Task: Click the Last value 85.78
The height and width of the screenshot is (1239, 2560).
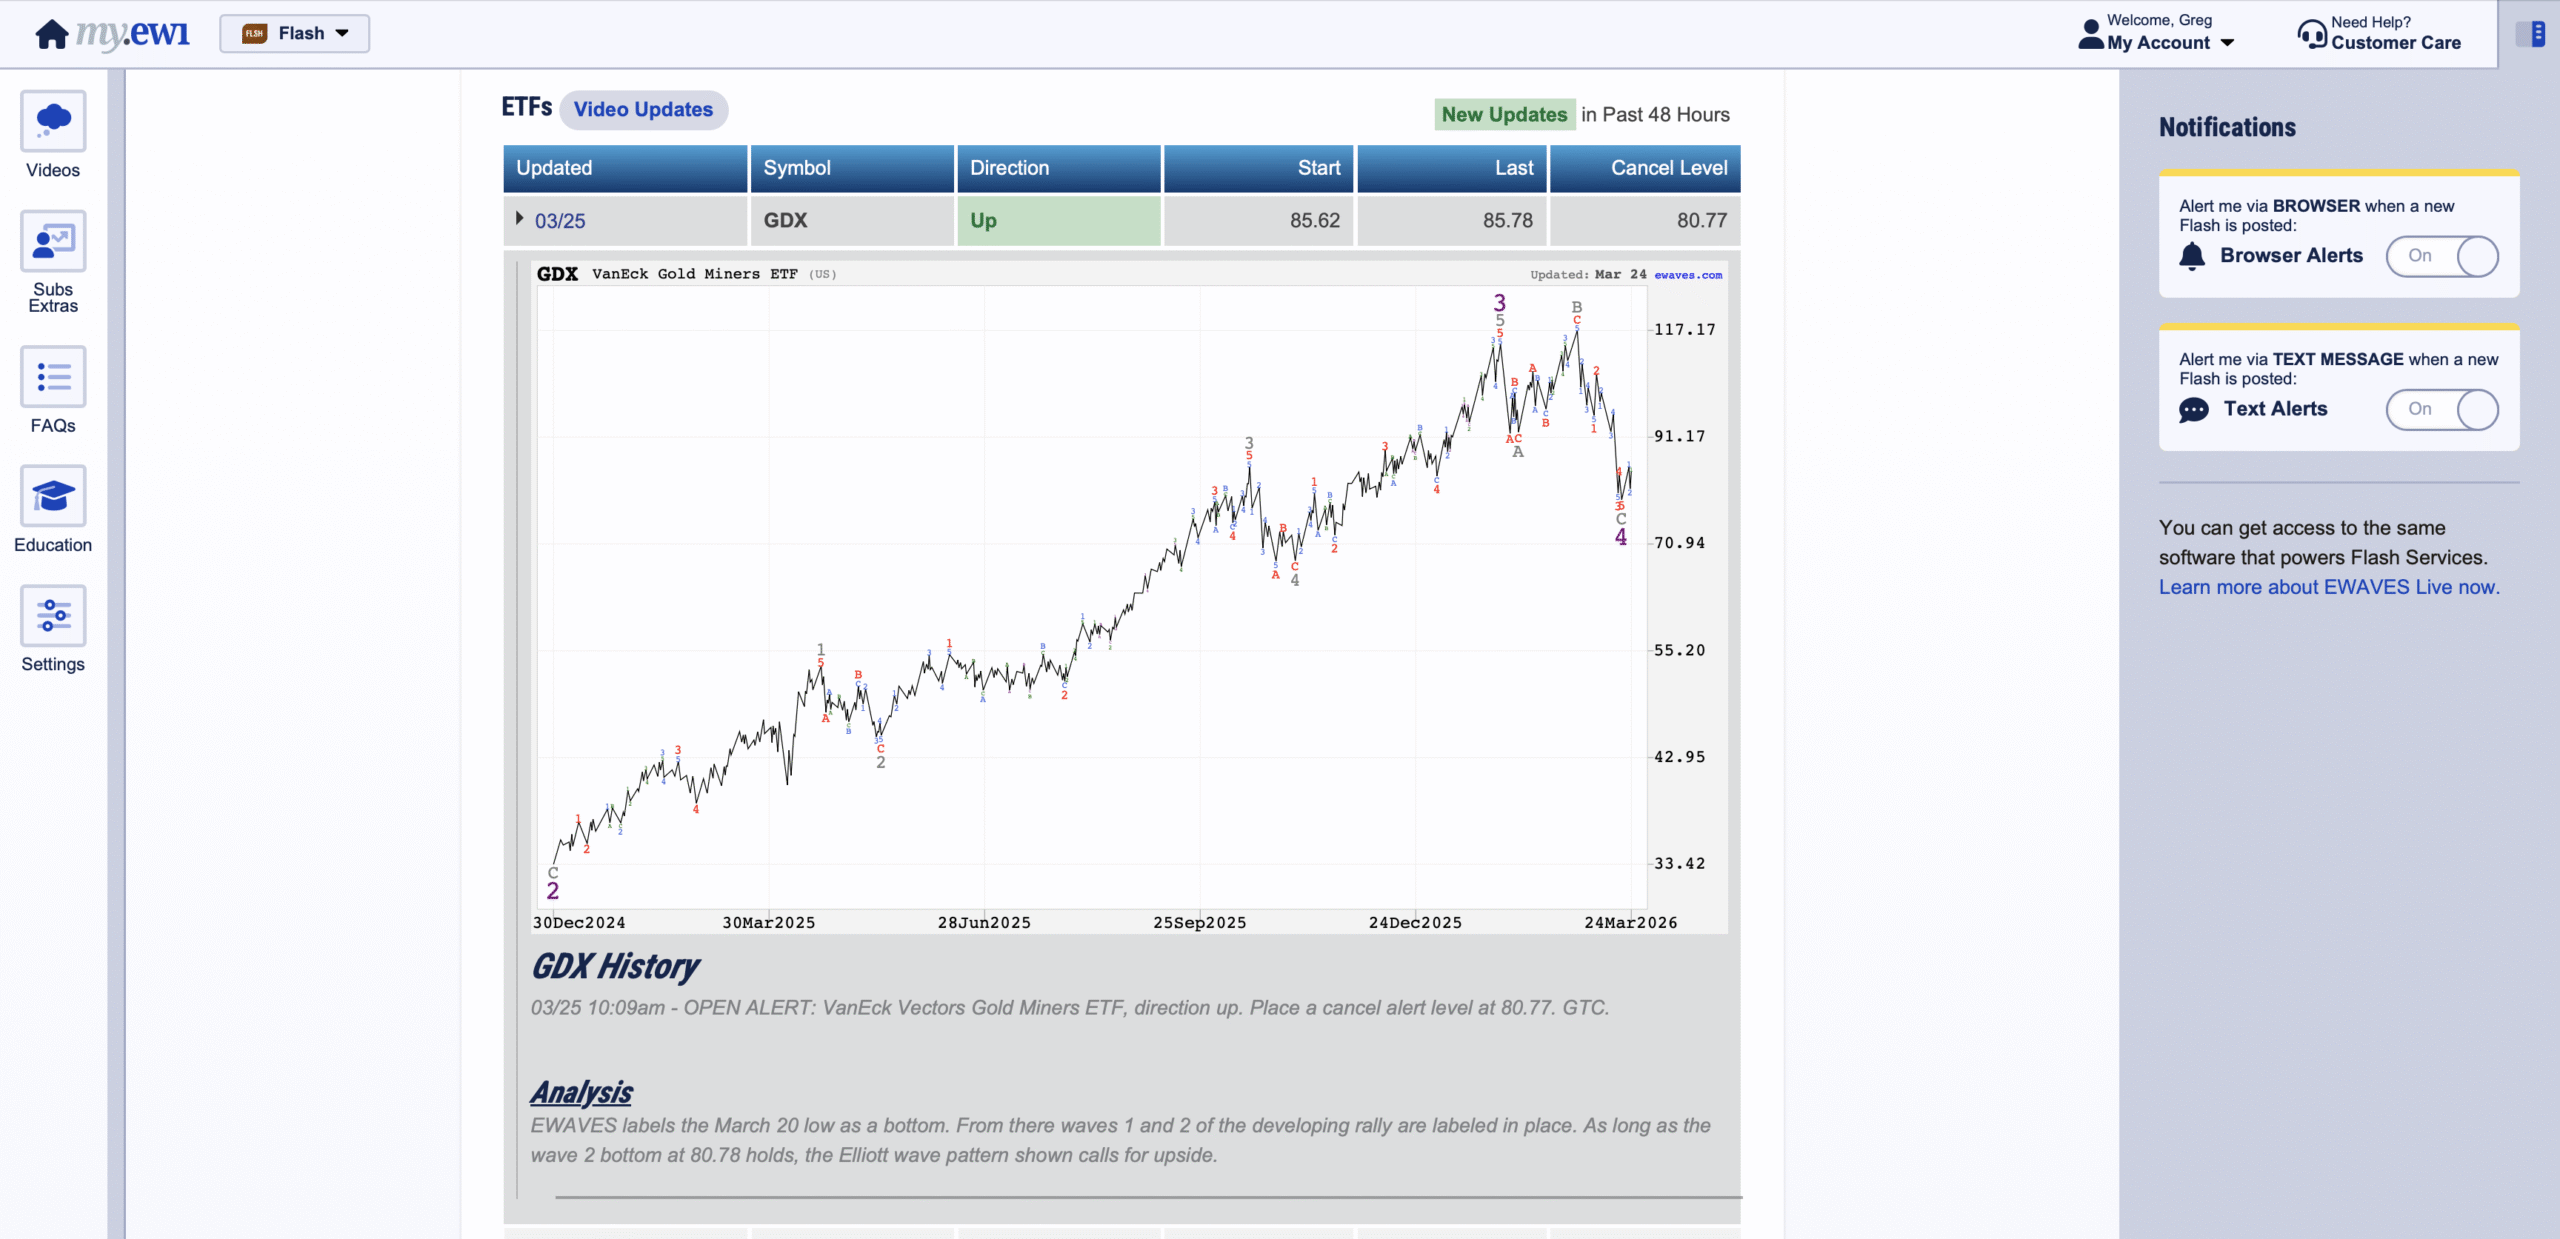Action: coord(1507,220)
